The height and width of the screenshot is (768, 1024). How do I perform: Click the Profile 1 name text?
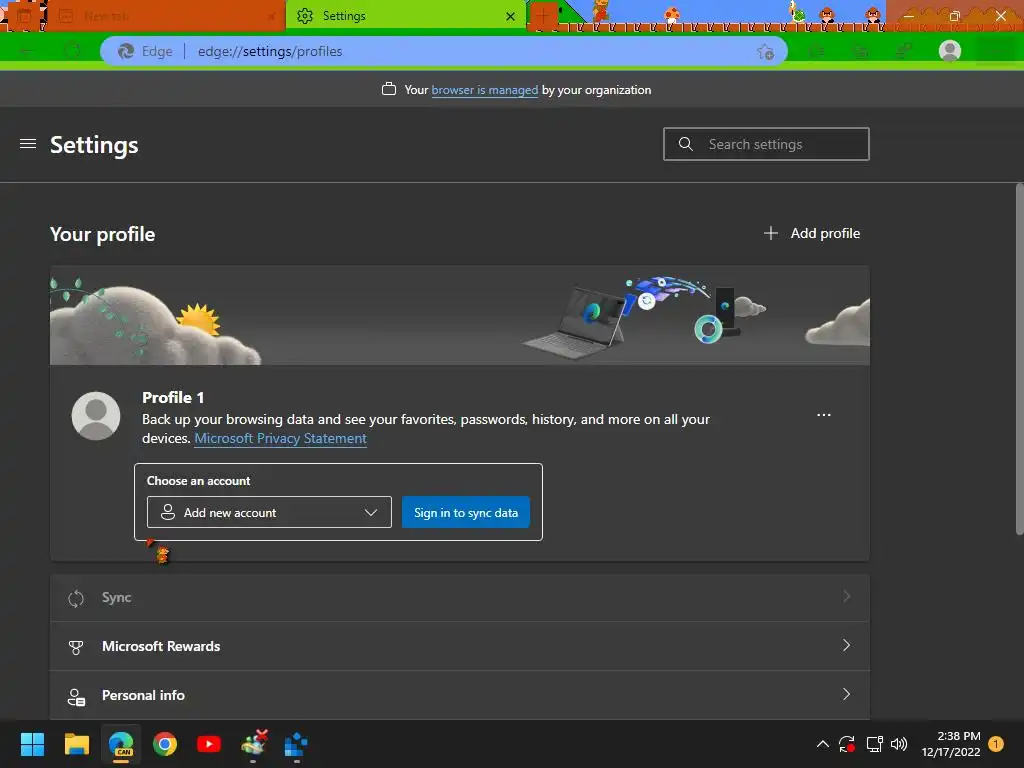tap(173, 397)
